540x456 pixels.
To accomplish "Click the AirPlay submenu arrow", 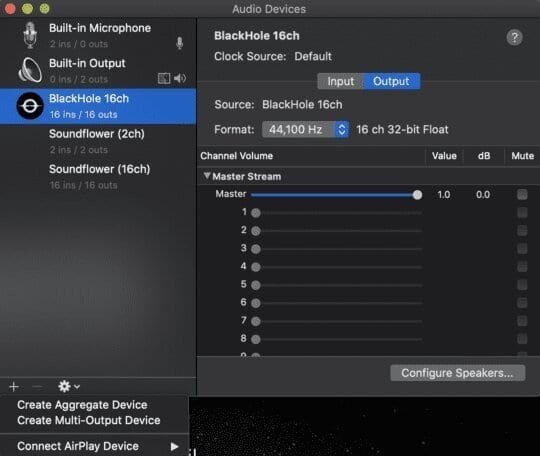I will (x=175, y=447).
